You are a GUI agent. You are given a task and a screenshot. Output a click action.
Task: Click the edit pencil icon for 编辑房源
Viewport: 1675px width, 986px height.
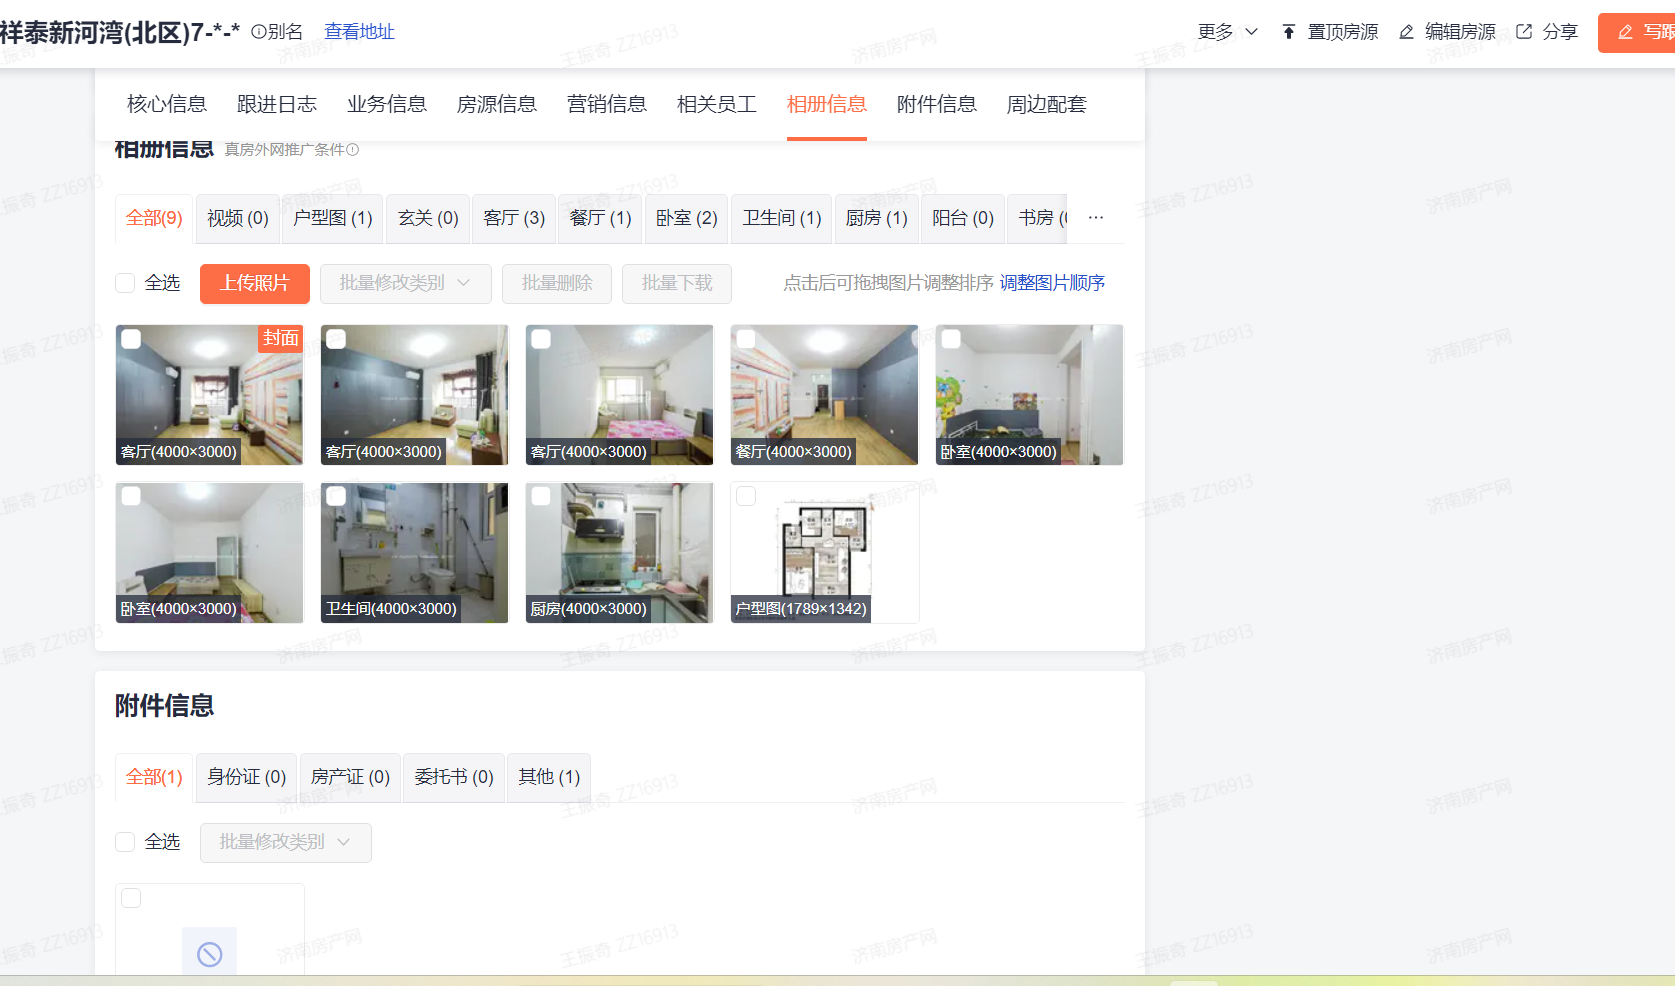pyautogui.click(x=1407, y=32)
